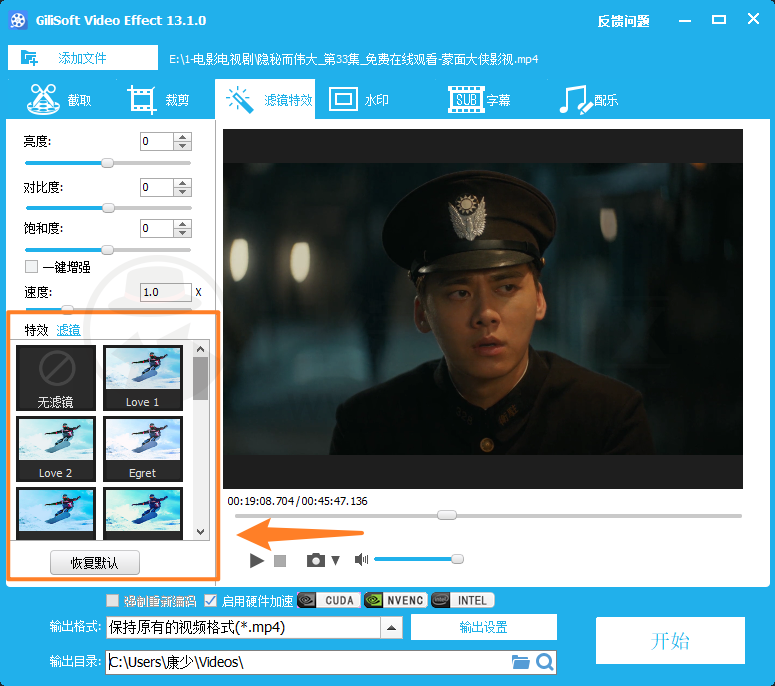The width and height of the screenshot is (775, 686).
Task: Open the snapshot options dropdown arrow
Action: pos(336,560)
